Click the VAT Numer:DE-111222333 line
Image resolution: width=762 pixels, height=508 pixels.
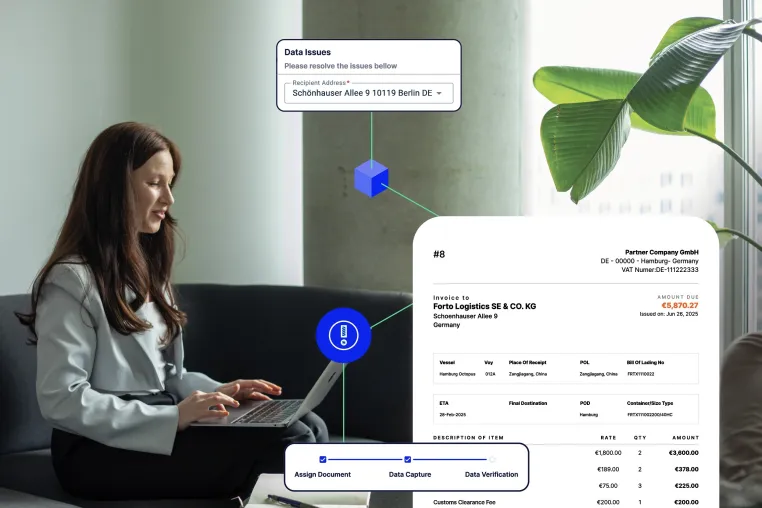[660, 270]
